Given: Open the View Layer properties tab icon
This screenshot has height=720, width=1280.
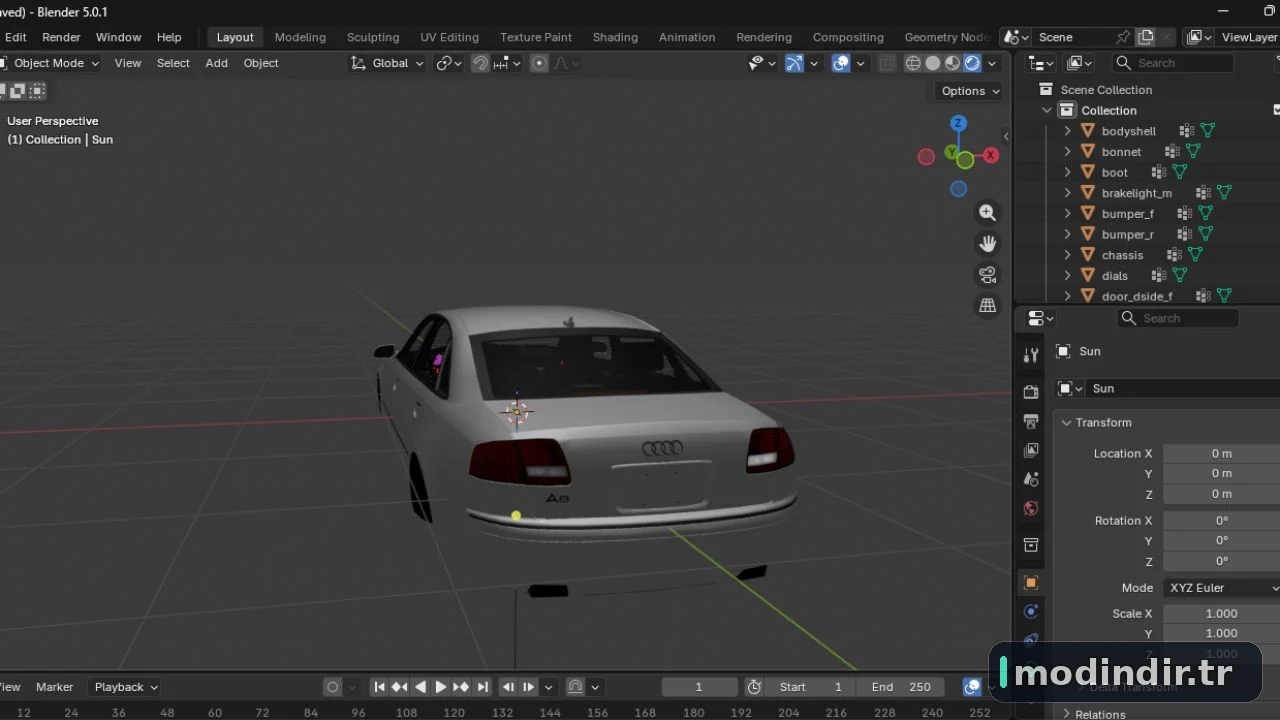Looking at the screenshot, I should [1031, 450].
